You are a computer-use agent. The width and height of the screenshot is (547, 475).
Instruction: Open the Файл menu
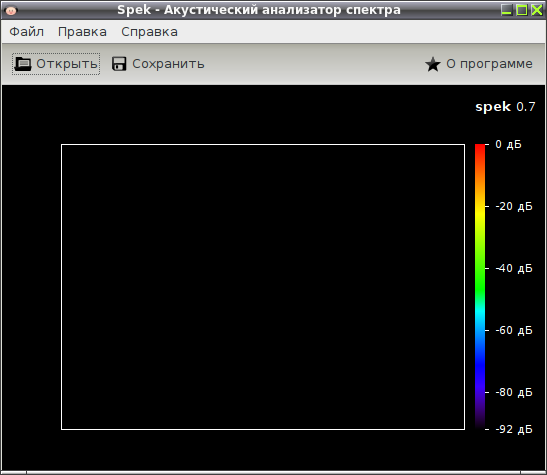click(x=27, y=32)
